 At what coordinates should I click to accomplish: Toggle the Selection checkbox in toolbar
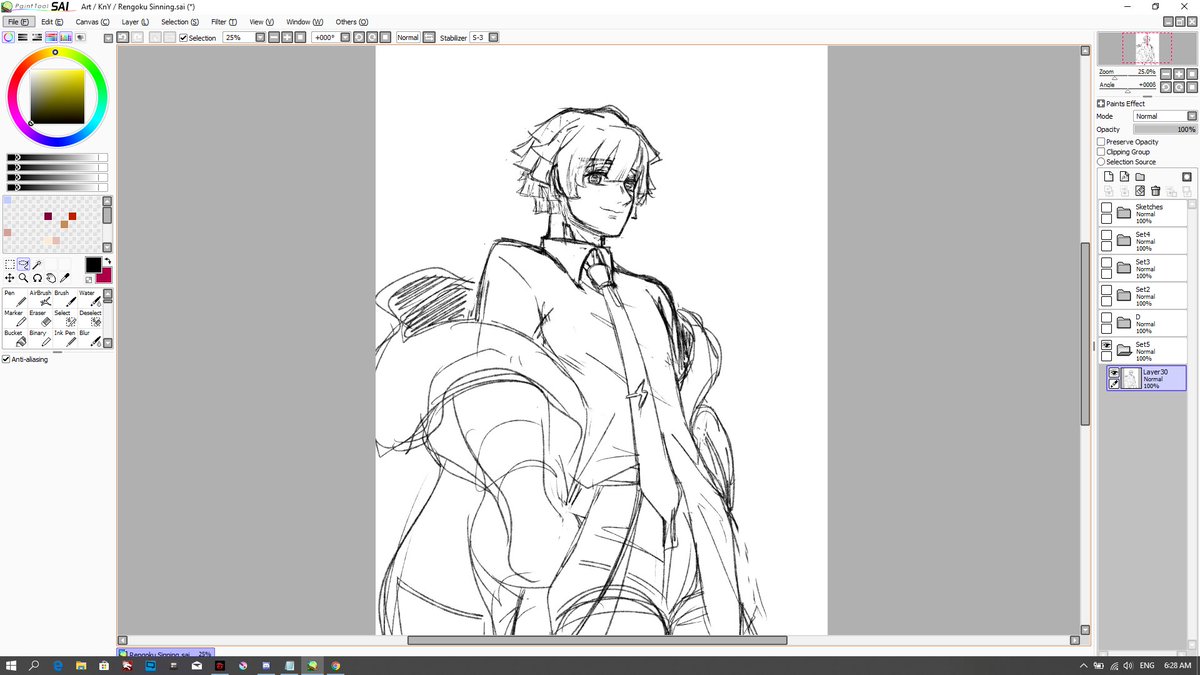[x=183, y=38]
